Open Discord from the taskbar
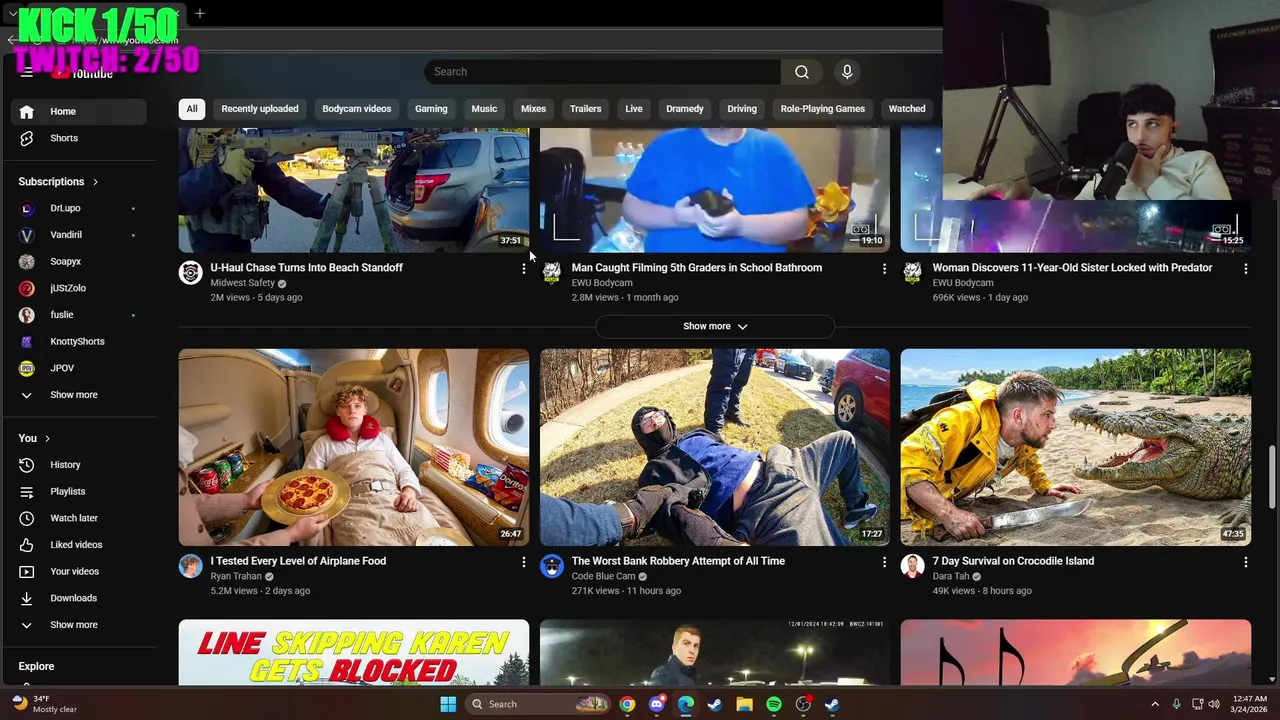1280x720 pixels. click(x=656, y=704)
